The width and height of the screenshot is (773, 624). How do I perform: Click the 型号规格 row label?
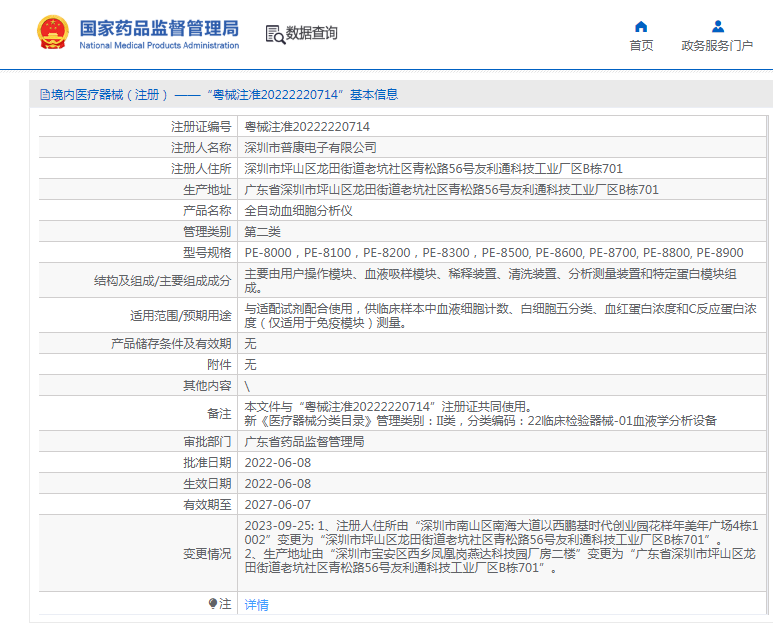(207, 253)
